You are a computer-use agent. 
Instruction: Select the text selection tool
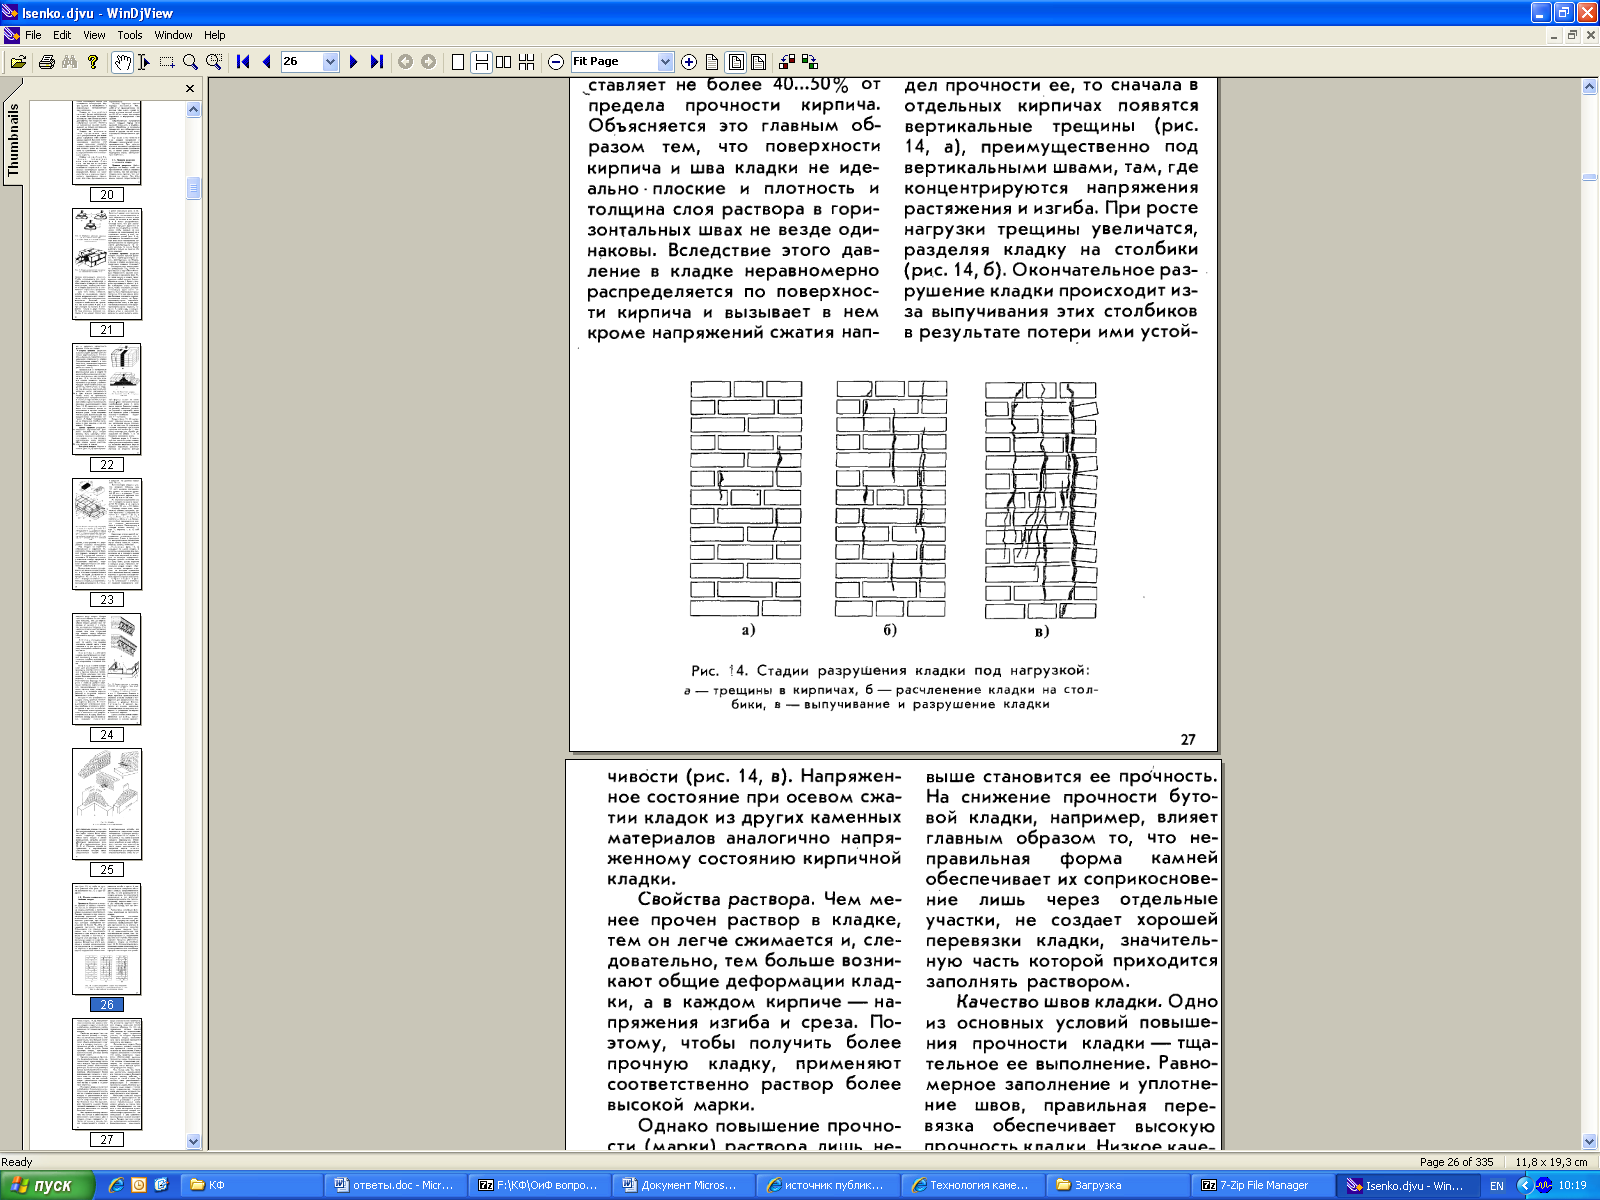pos(144,62)
